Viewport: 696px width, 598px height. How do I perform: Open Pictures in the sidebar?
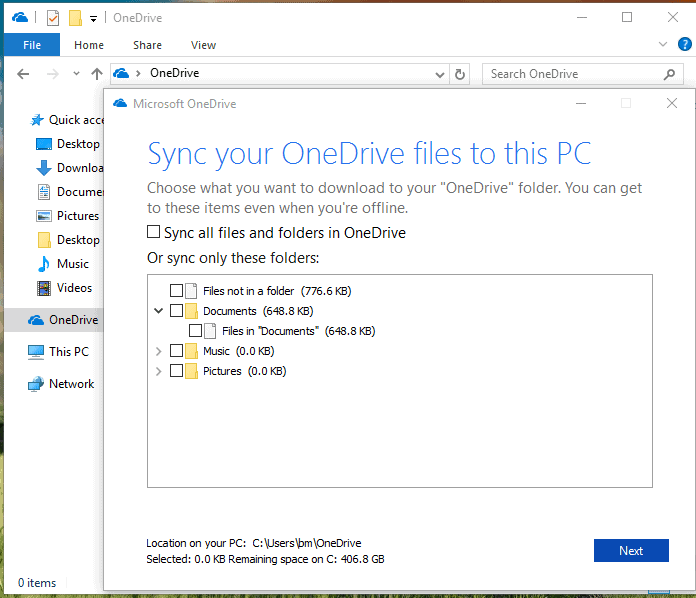(67, 216)
